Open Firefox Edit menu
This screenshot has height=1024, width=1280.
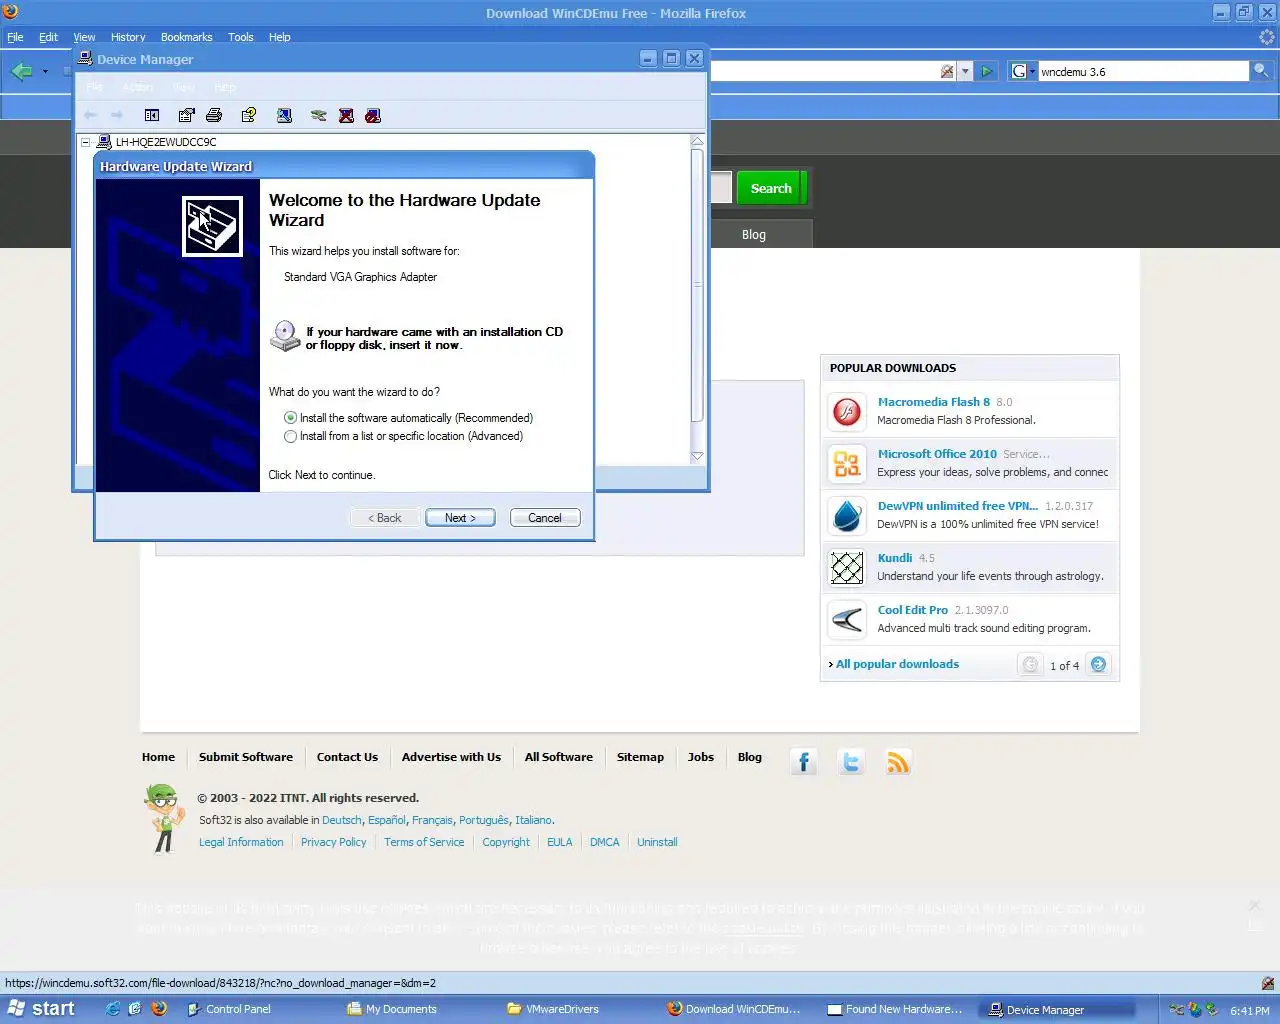pos(48,37)
